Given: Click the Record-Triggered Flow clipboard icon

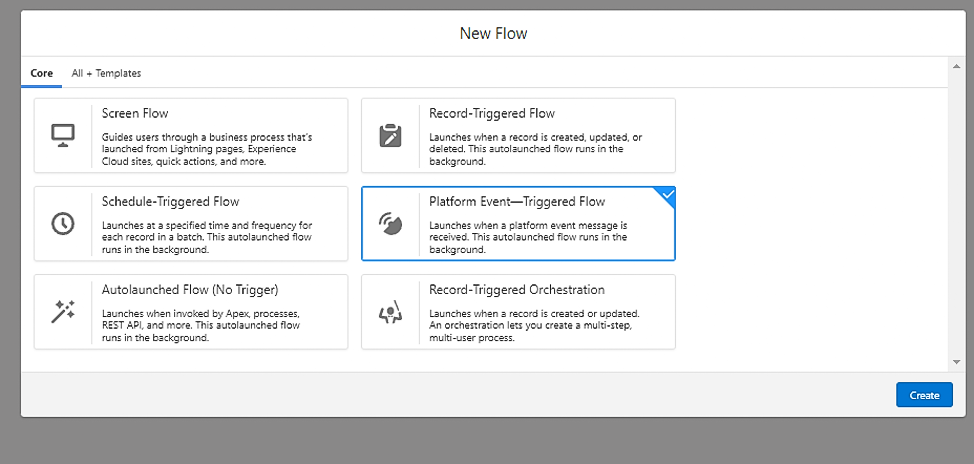Looking at the screenshot, I should pyautogui.click(x=390, y=135).
